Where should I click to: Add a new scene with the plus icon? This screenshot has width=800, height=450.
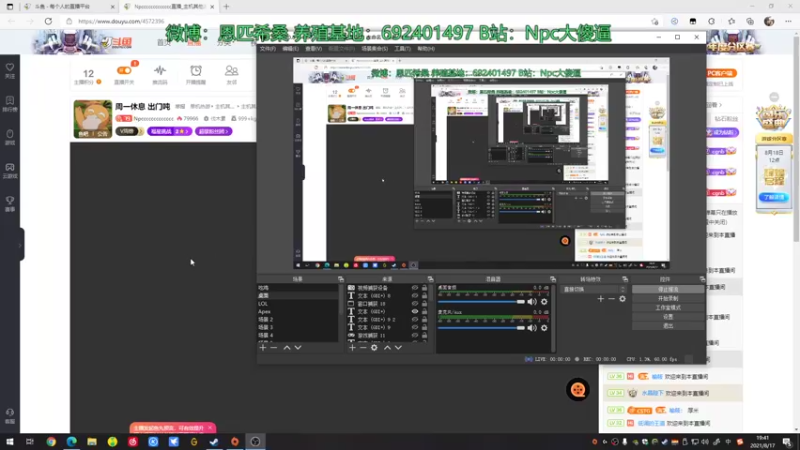(x=263, y=347)
